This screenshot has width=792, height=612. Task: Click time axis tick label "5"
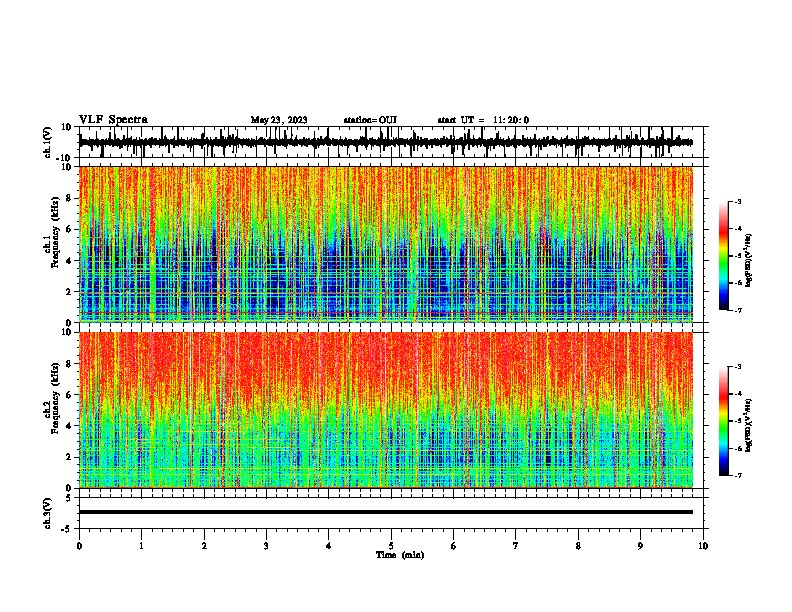(391, 546)
